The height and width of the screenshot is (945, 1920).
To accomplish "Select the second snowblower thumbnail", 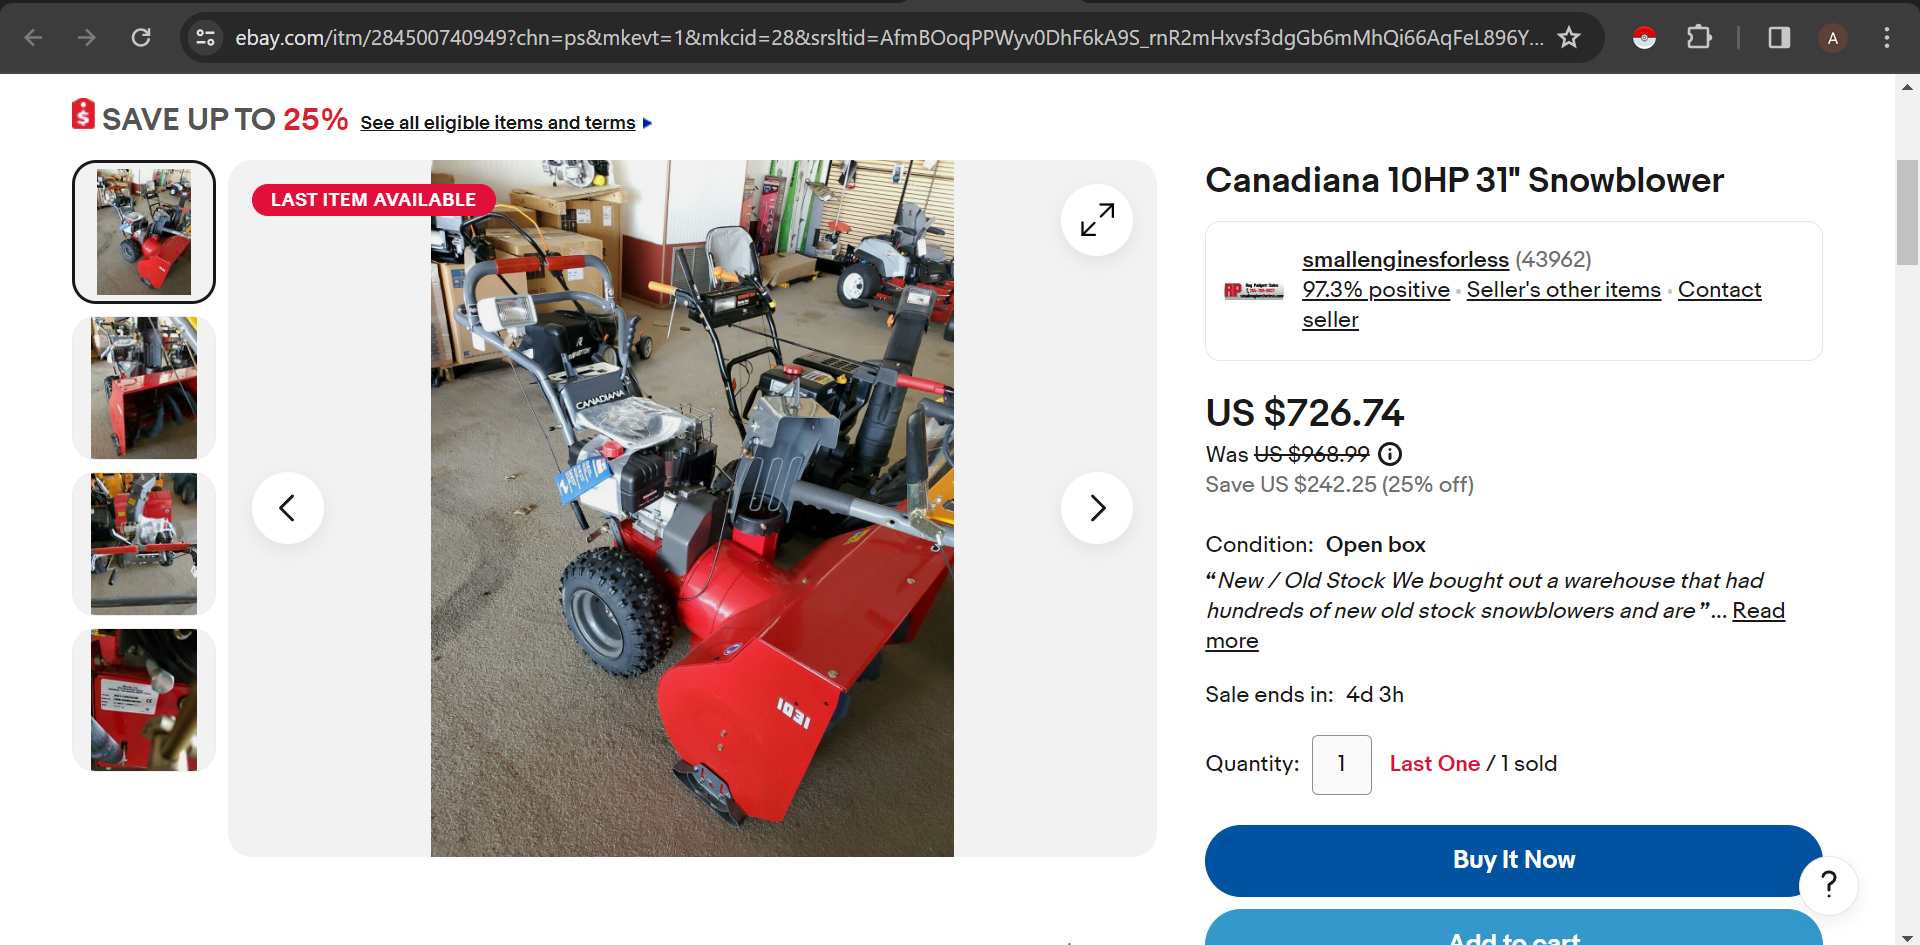I will (x=144, y=388).
